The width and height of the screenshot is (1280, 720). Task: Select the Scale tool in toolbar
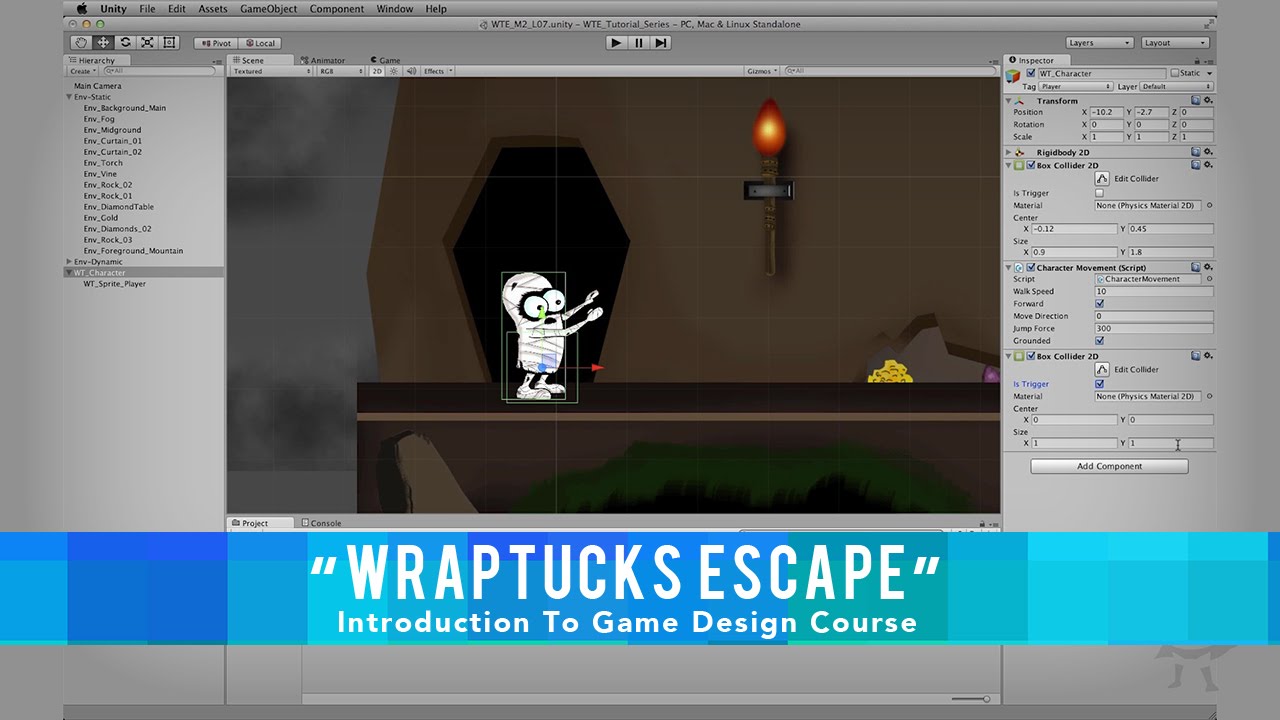(147, 42)
